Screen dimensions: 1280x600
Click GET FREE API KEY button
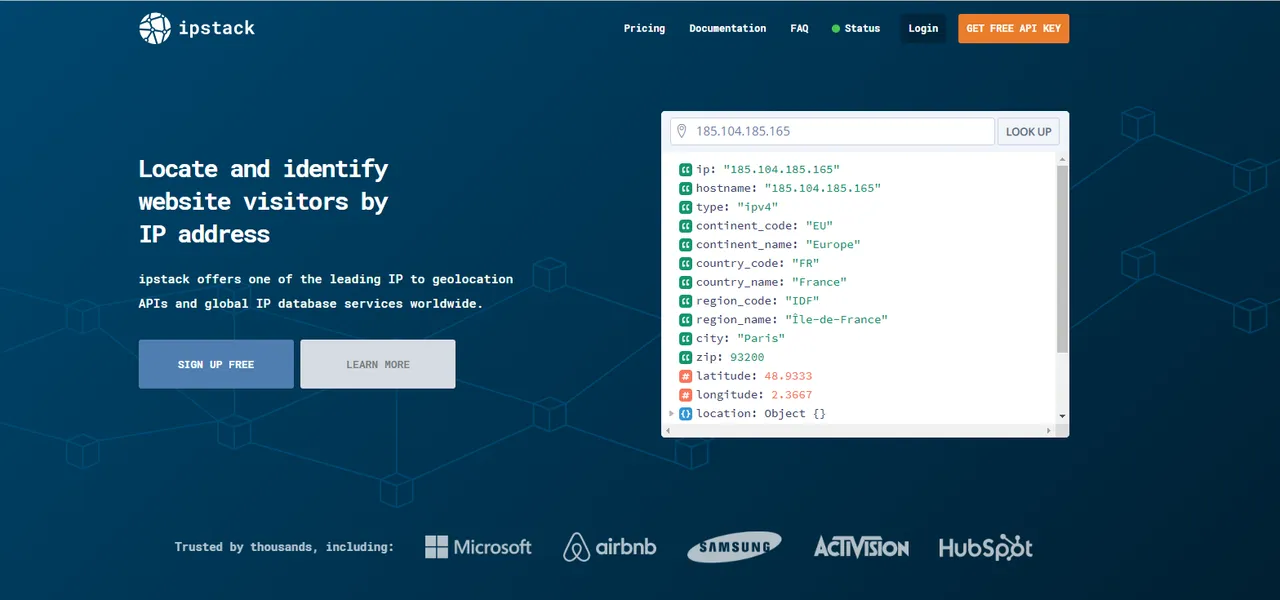[x=1013, y=28]
